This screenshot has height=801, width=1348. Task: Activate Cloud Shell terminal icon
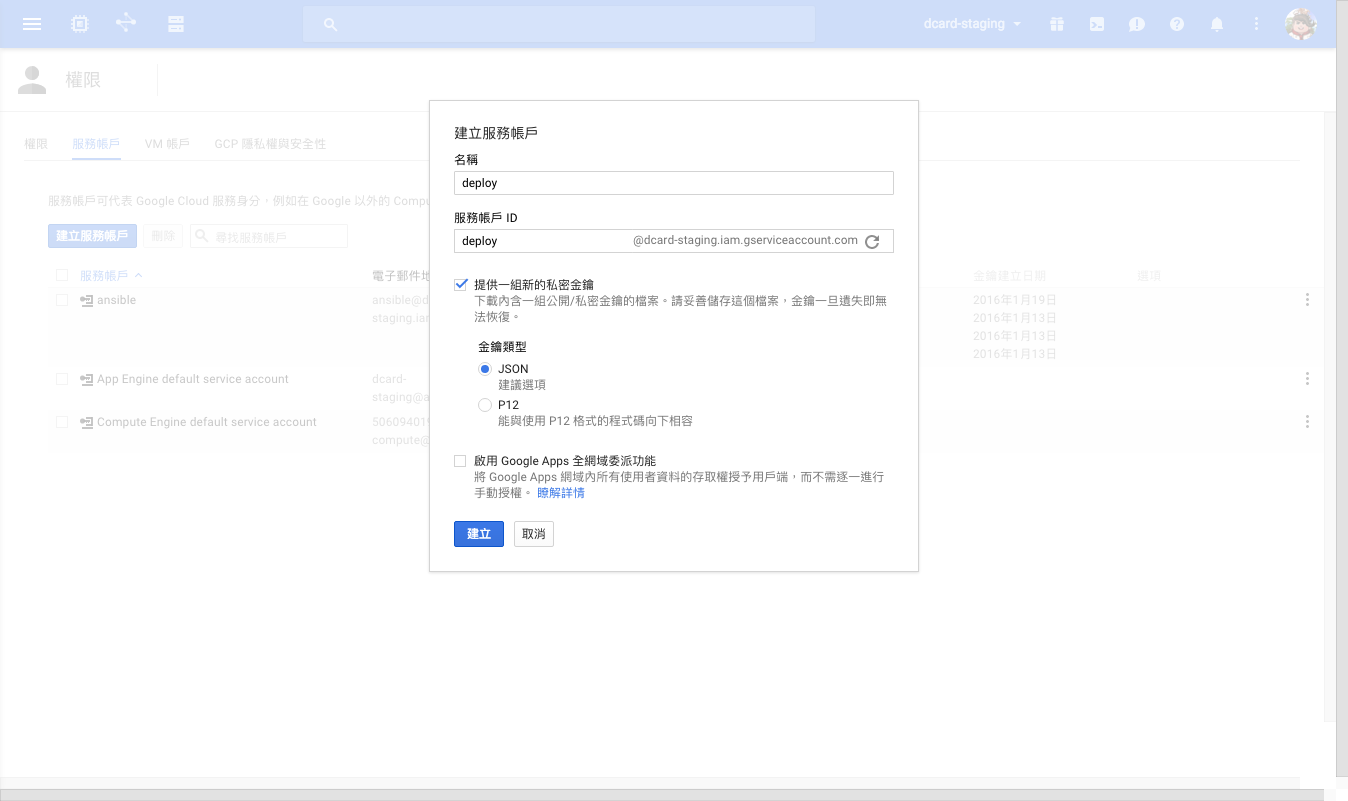[1097, 24]
